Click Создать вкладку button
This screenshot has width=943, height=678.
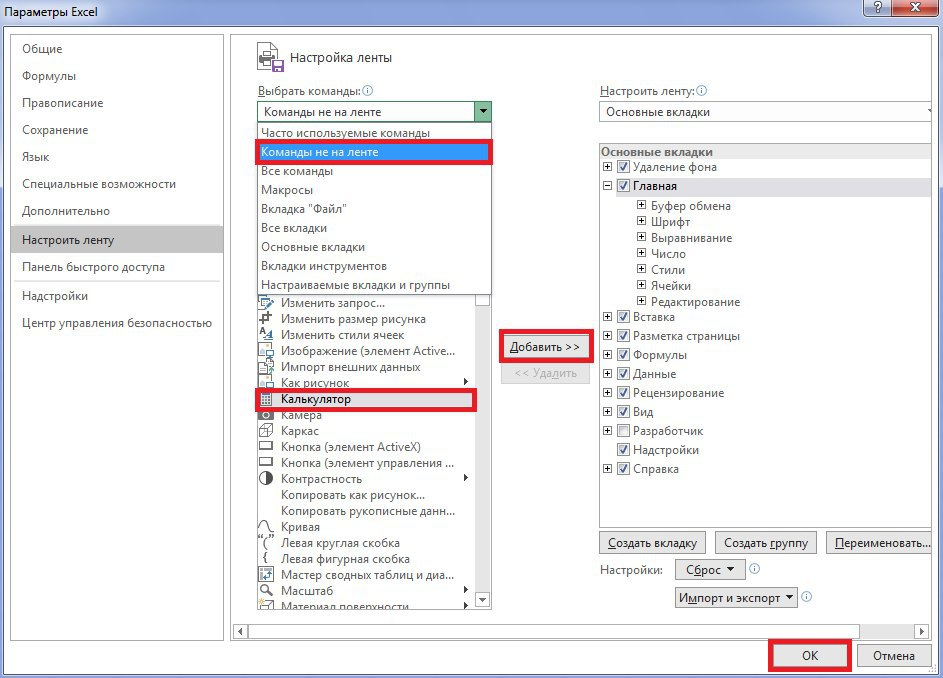tap(653, 543)
